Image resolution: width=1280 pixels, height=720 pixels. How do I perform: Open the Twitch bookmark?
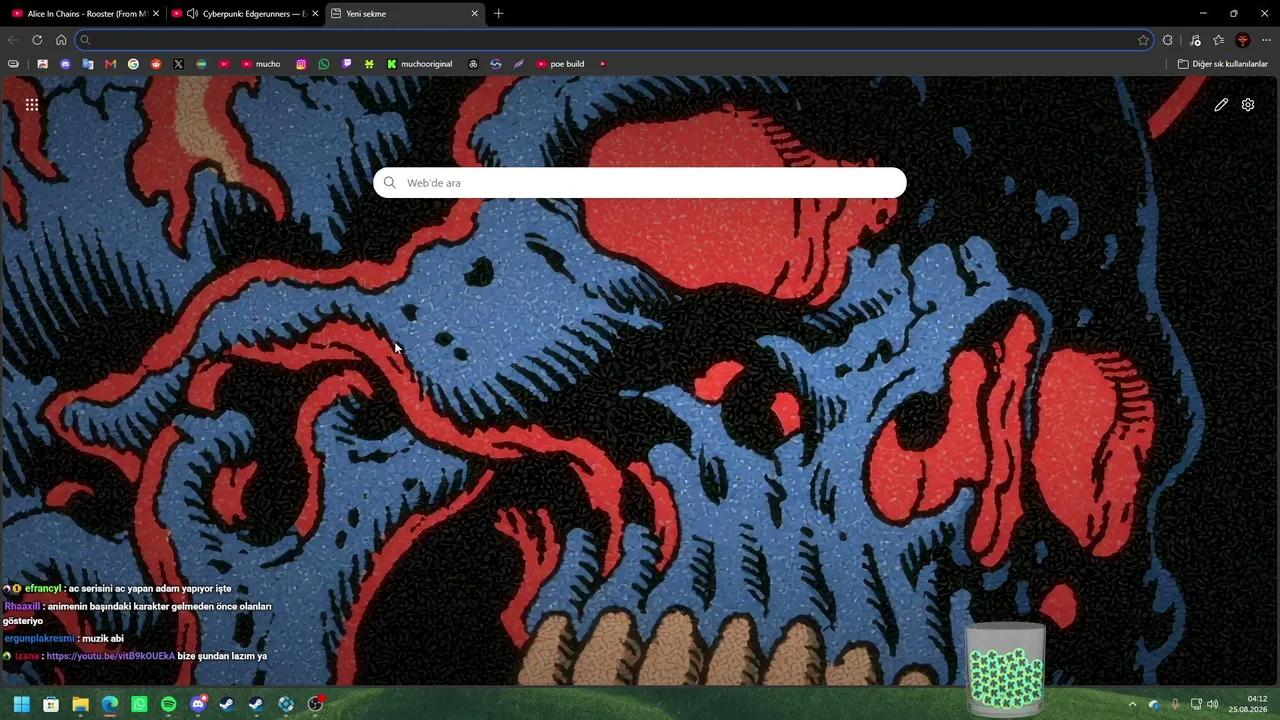pyautogui.click(x=347, y=64)
